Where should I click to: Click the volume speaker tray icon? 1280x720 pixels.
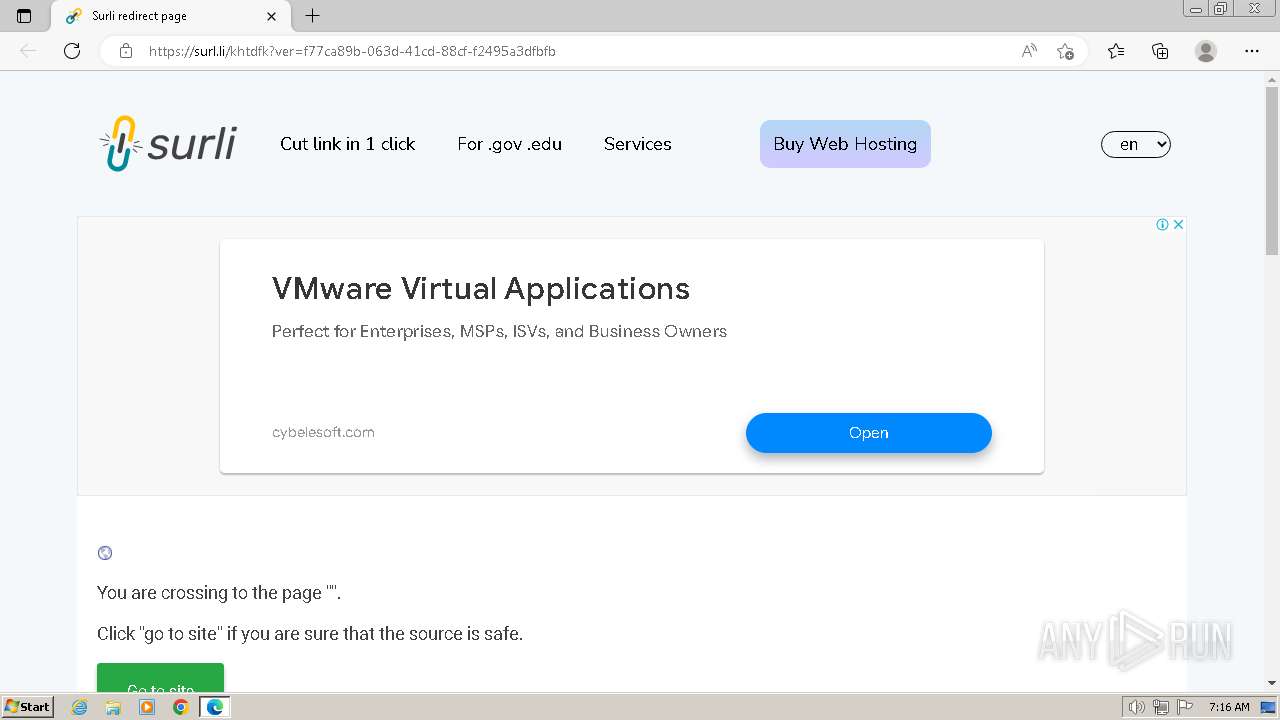(1137, 707)
